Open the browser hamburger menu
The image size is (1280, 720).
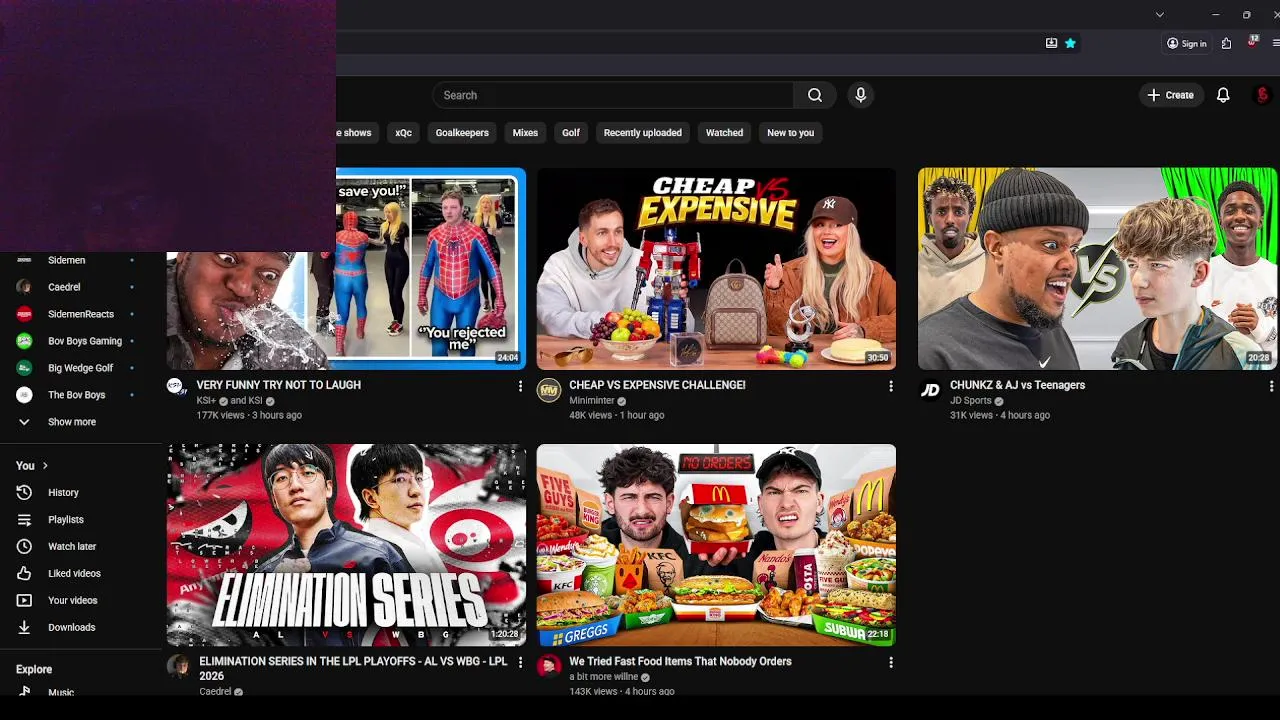click(x=1276, y=43)
